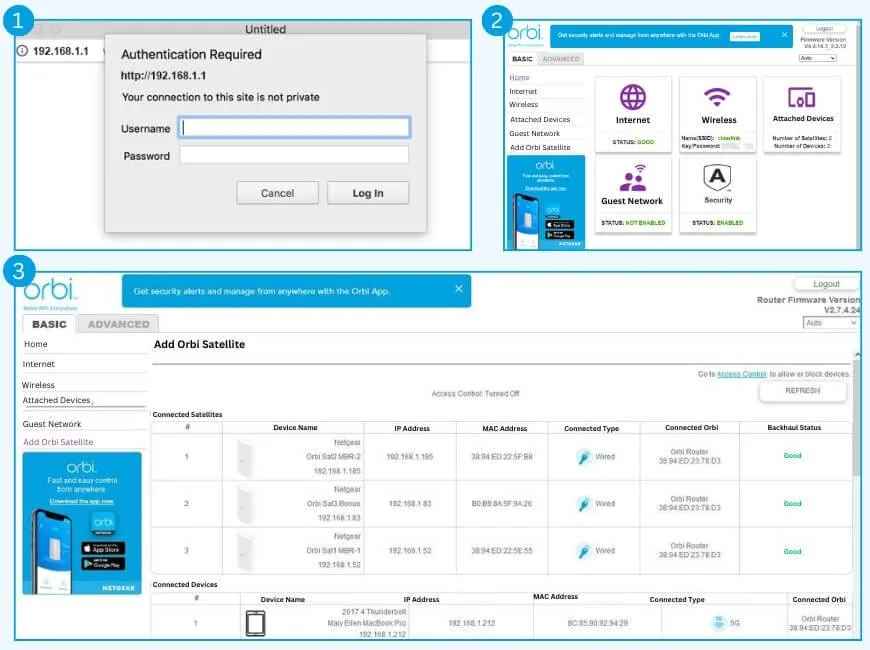Click Home in panel 3 sidebar
Screen dimensions: 870x650
[36, 344]
